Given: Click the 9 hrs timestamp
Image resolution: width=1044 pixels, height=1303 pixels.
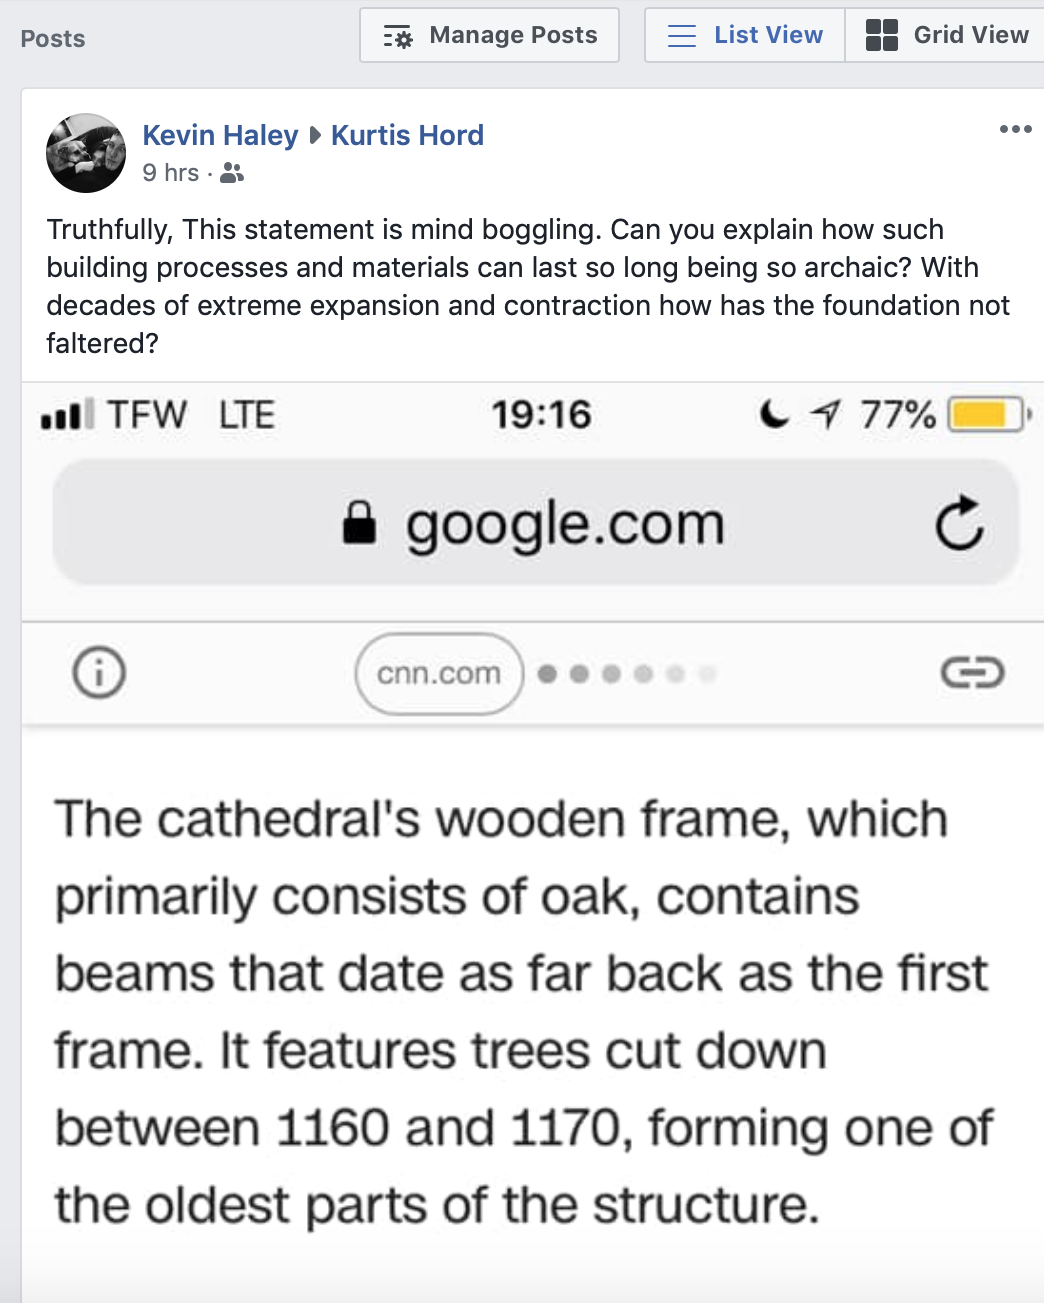Looking at the screenshot, I should pyautogui.click(x=170, y=173).
